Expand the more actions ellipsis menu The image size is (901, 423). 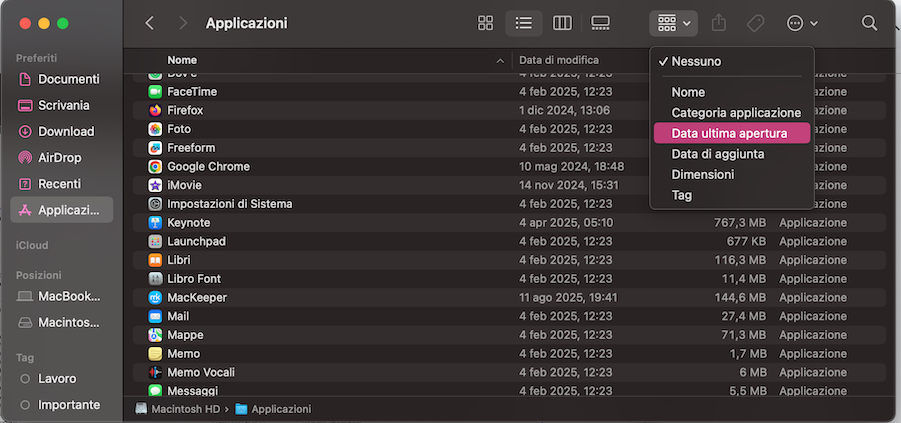(x=802, y=23)
